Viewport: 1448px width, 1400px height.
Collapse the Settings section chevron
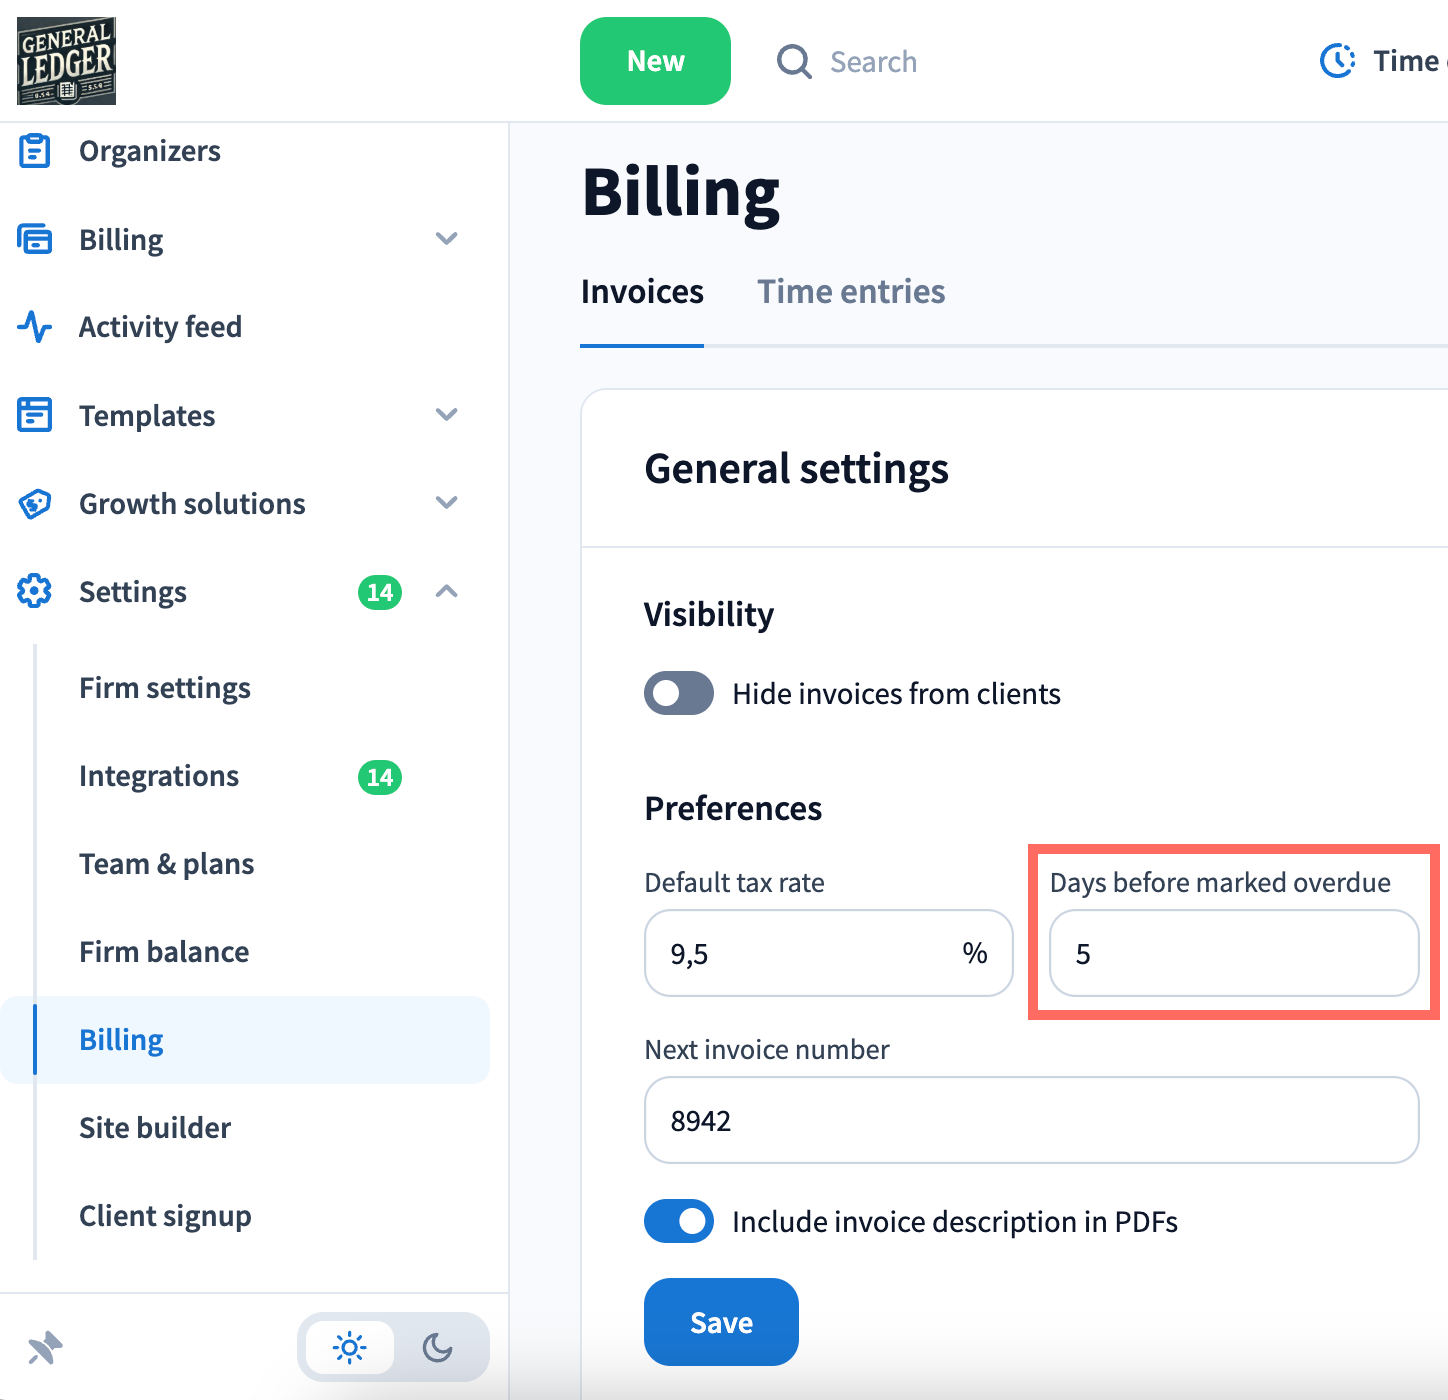pos(447,591)
